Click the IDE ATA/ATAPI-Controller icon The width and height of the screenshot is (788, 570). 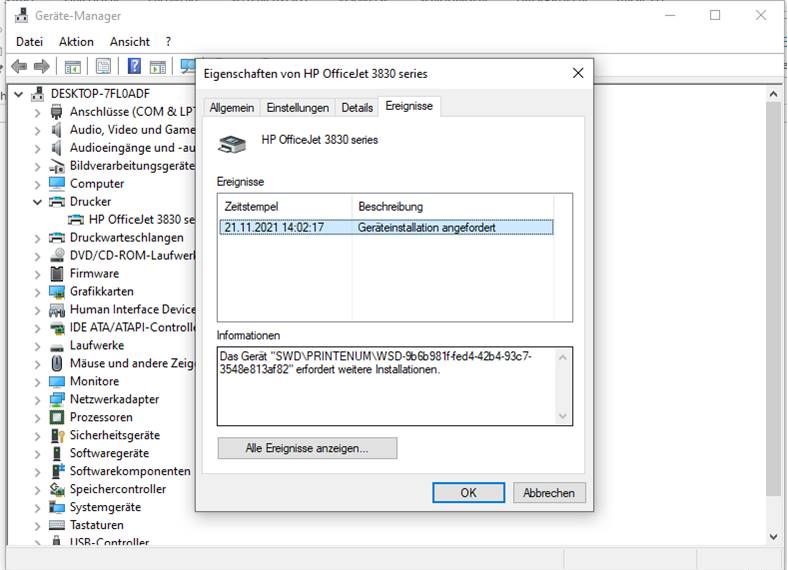click(x=57, y=328)
